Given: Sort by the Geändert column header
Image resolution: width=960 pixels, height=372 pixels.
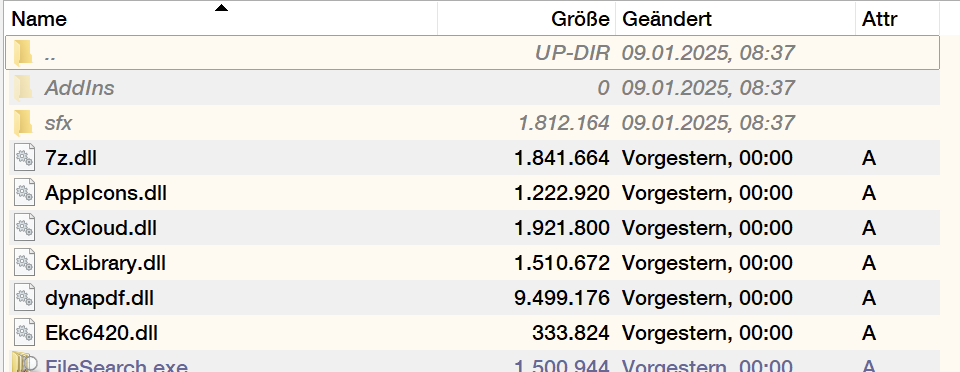Looking at the screenshot, I should (x=735, y=19).
